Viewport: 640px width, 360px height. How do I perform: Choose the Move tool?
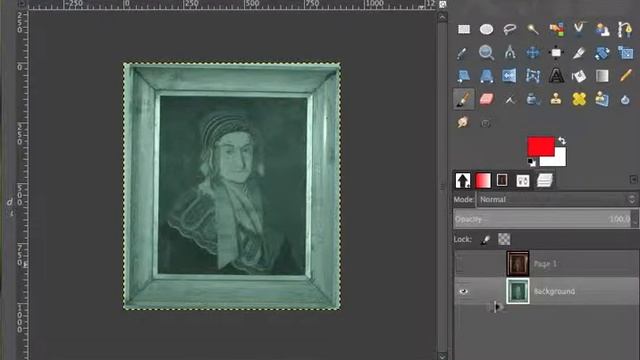(533, 52)
